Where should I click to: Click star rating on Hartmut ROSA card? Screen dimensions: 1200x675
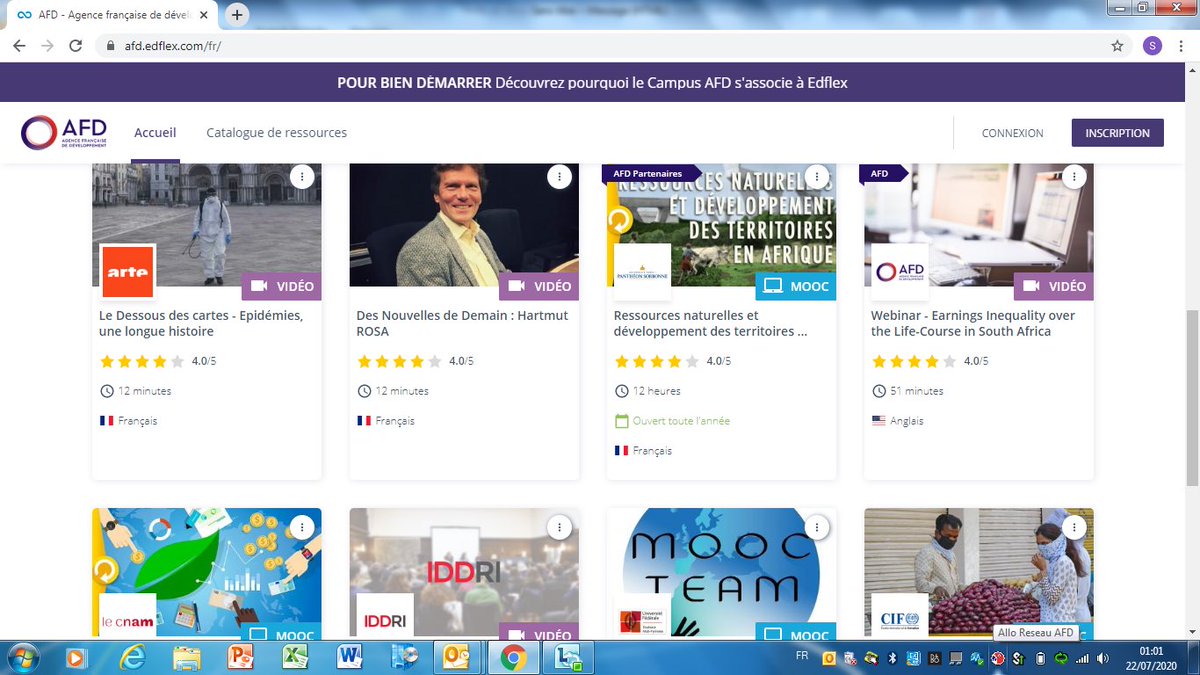click(399, 361)
